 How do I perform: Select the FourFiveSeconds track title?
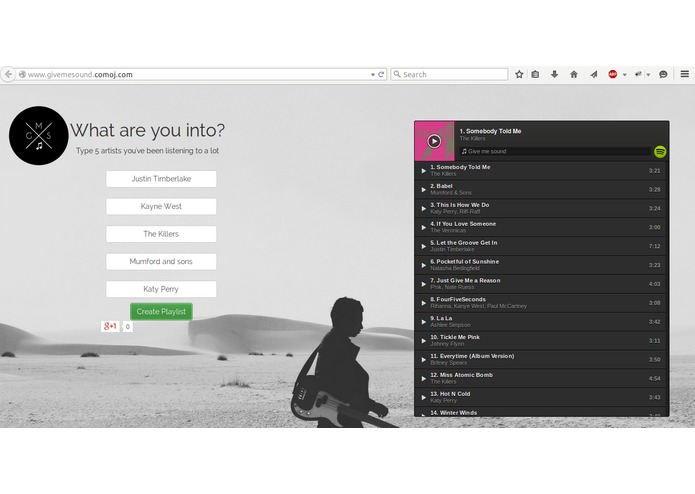[x=458, y=300]
